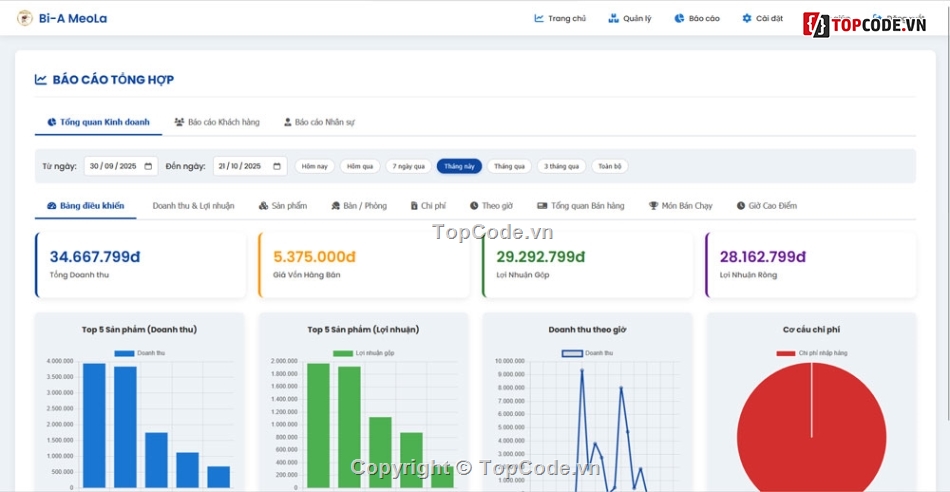This screenshot has width=950, height=492.
Task: Click the Bi-A MeoLa logo icon
Action: pos(25,18)
